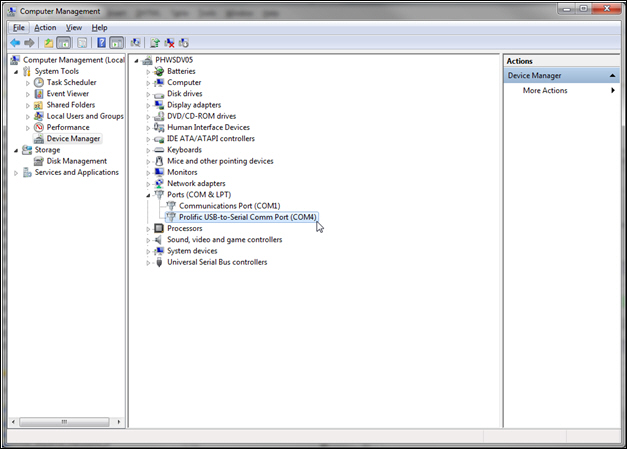Click the Help question mark toolbar icon

tap(101, 43)
